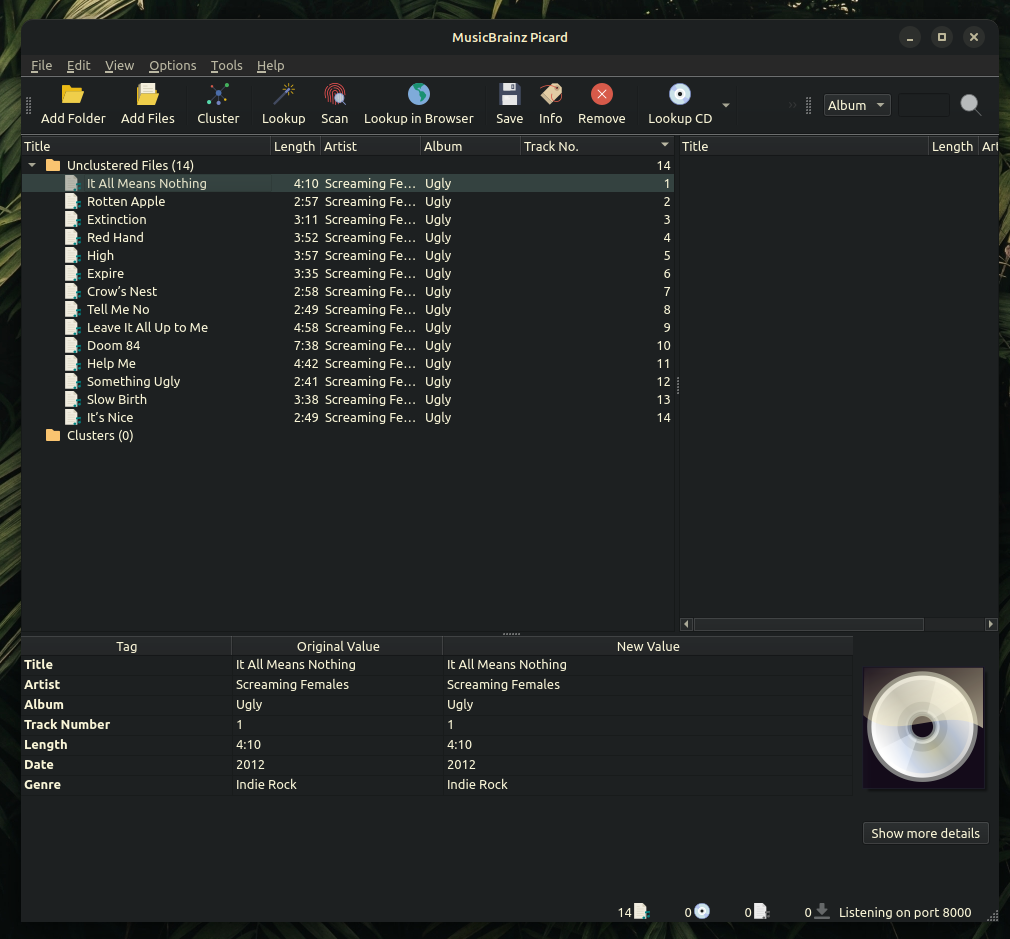Viewport: 1010px width, 939px height.
Task: Click the right pane Title column header
Action: [x=803, y=146]
